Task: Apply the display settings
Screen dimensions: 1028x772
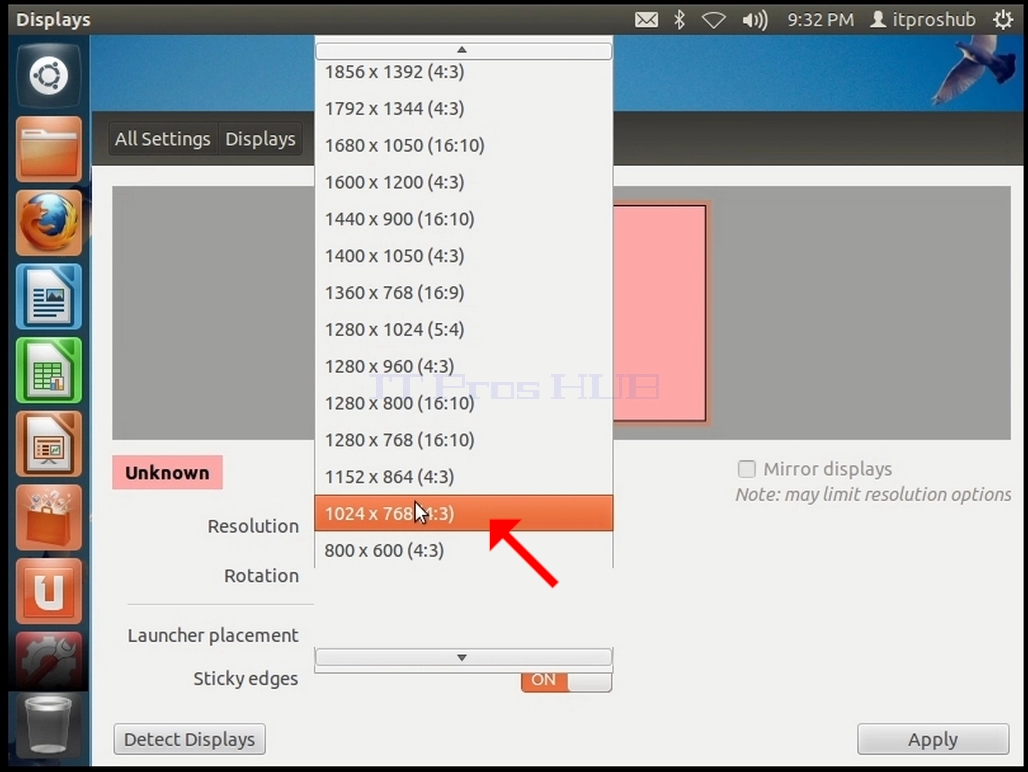Action: [933, 739]
